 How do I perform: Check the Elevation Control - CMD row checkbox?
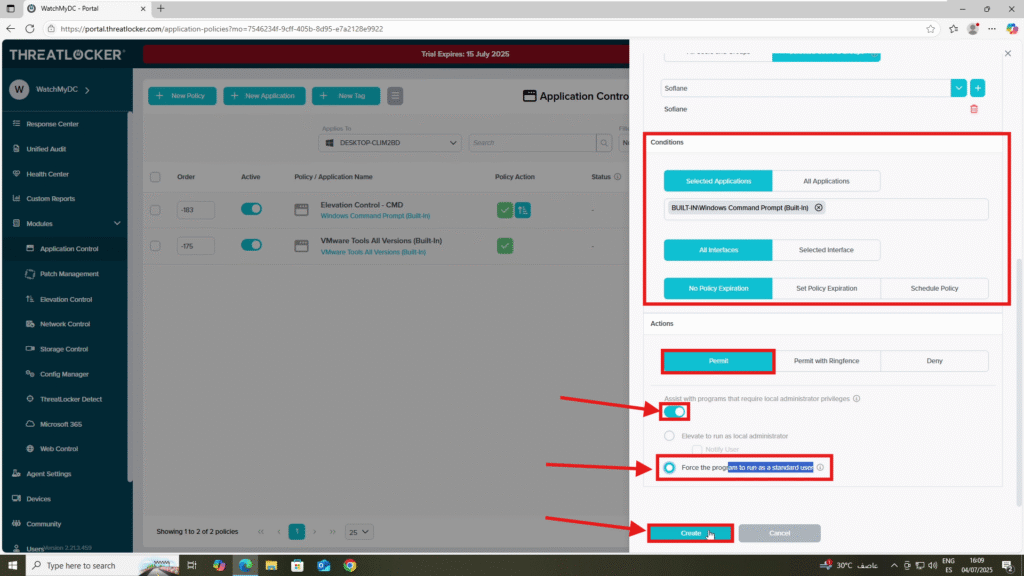pos(155,210)
